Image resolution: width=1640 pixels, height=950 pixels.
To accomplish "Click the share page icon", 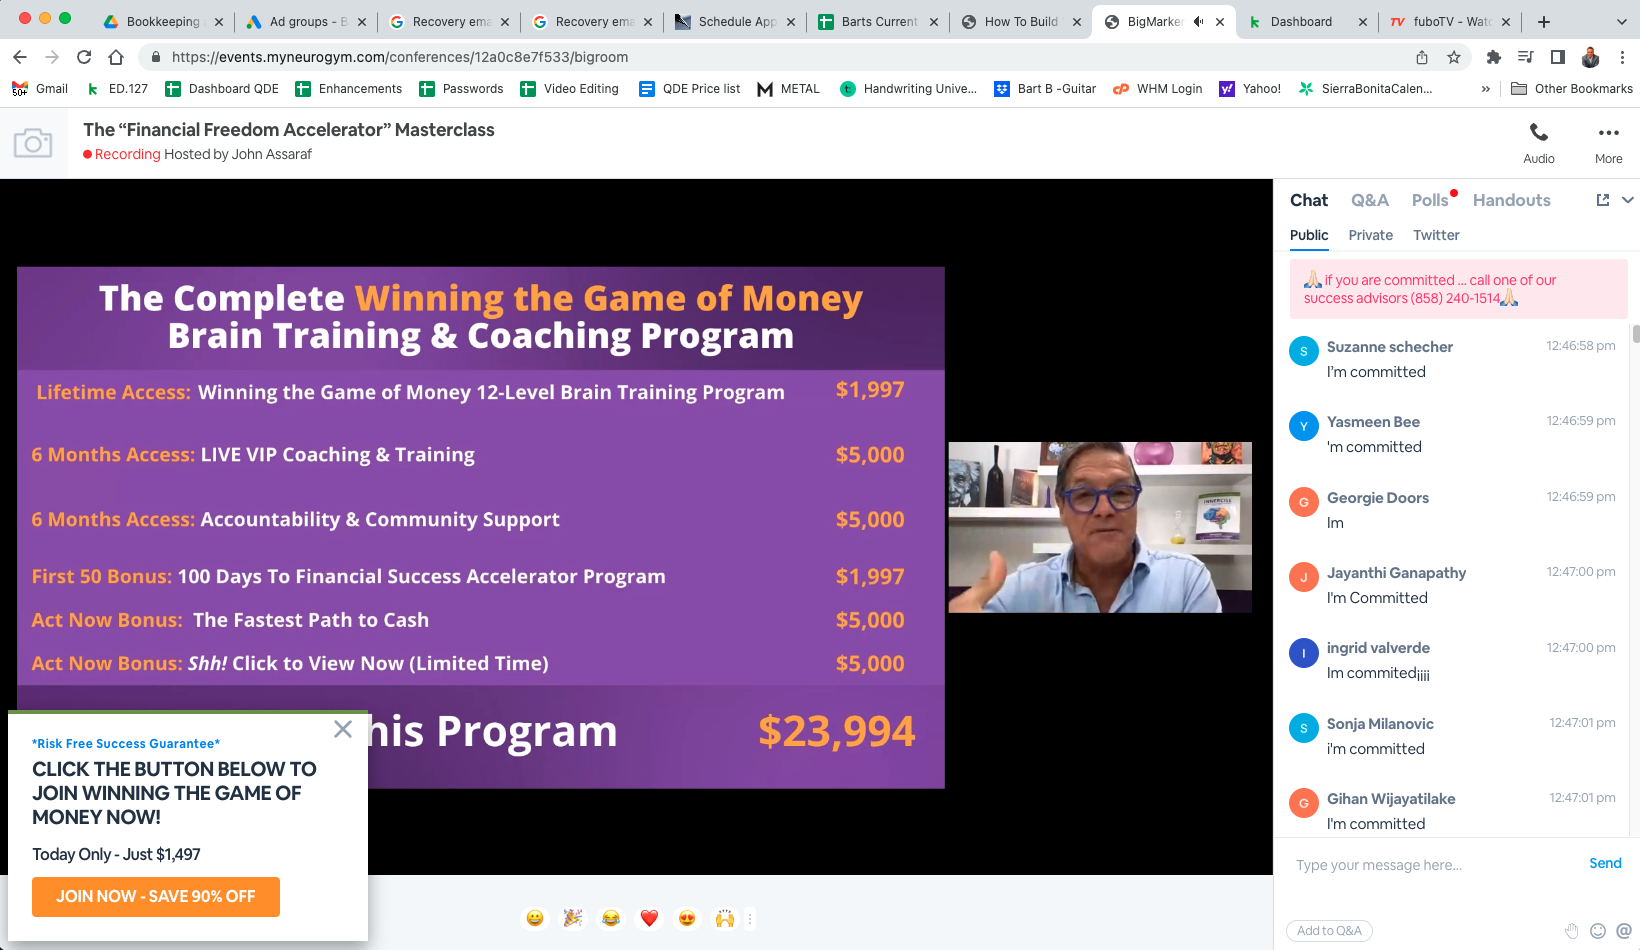I will point(1421,57).
